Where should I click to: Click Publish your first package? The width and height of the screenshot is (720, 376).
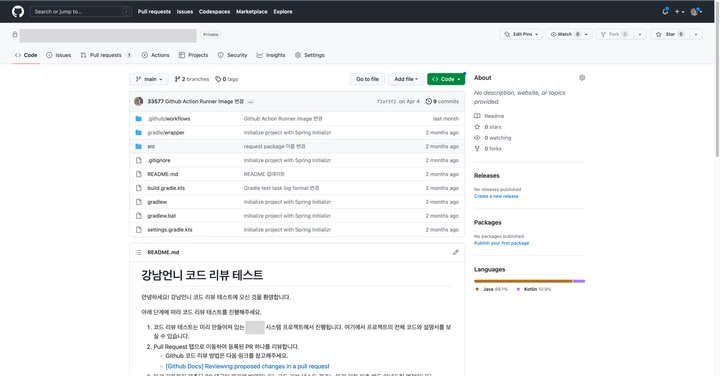click(501, 243)
